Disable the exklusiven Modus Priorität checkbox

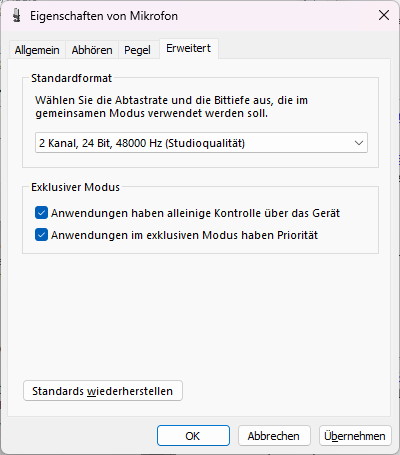[41, 235]
